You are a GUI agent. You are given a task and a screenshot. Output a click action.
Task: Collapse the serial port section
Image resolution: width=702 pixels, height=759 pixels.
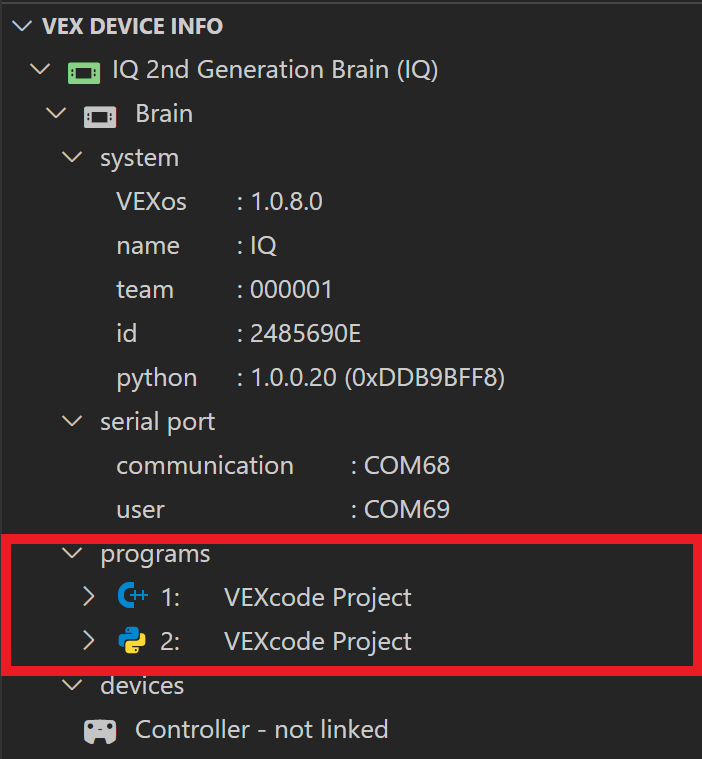tap(72, 422)
